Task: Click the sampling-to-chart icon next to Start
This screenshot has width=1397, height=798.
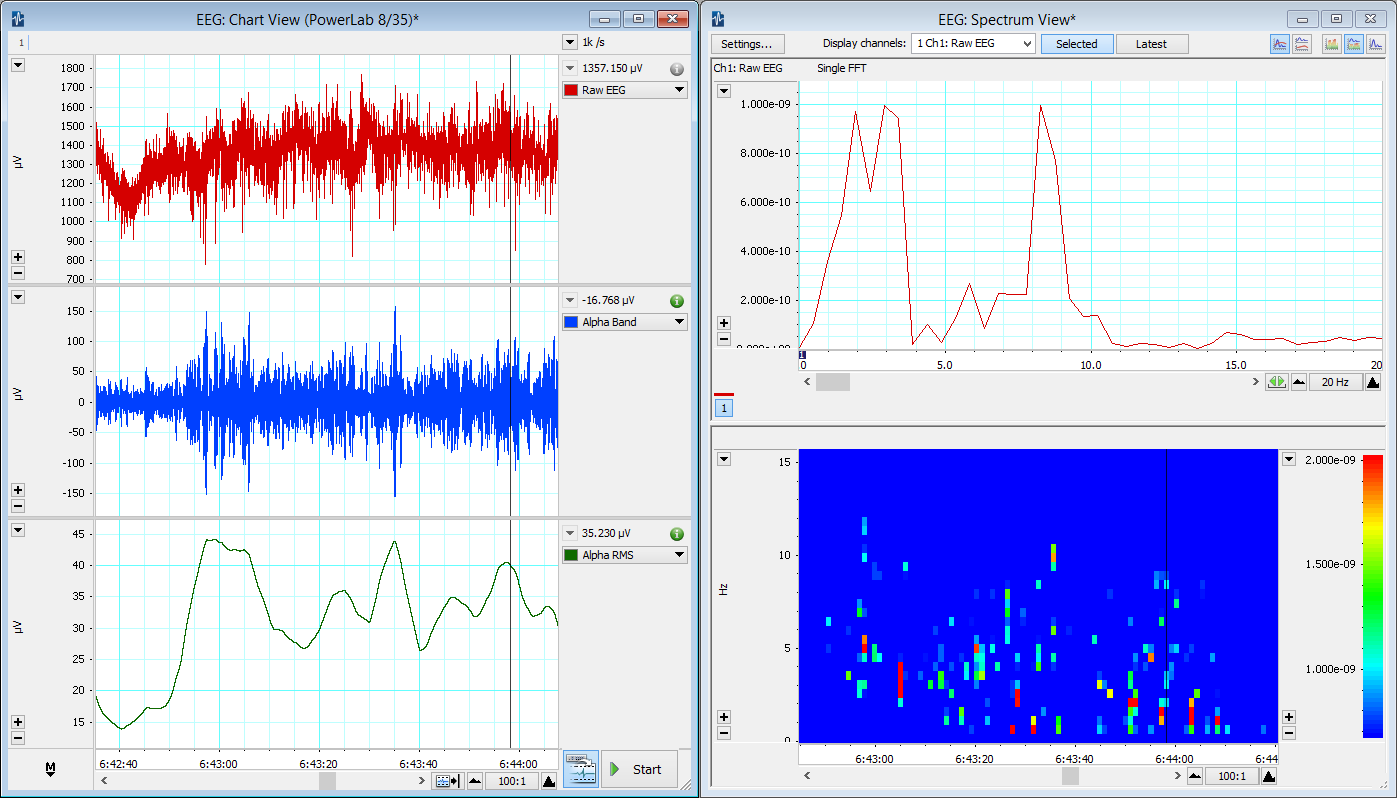Action: coord(581,768)
